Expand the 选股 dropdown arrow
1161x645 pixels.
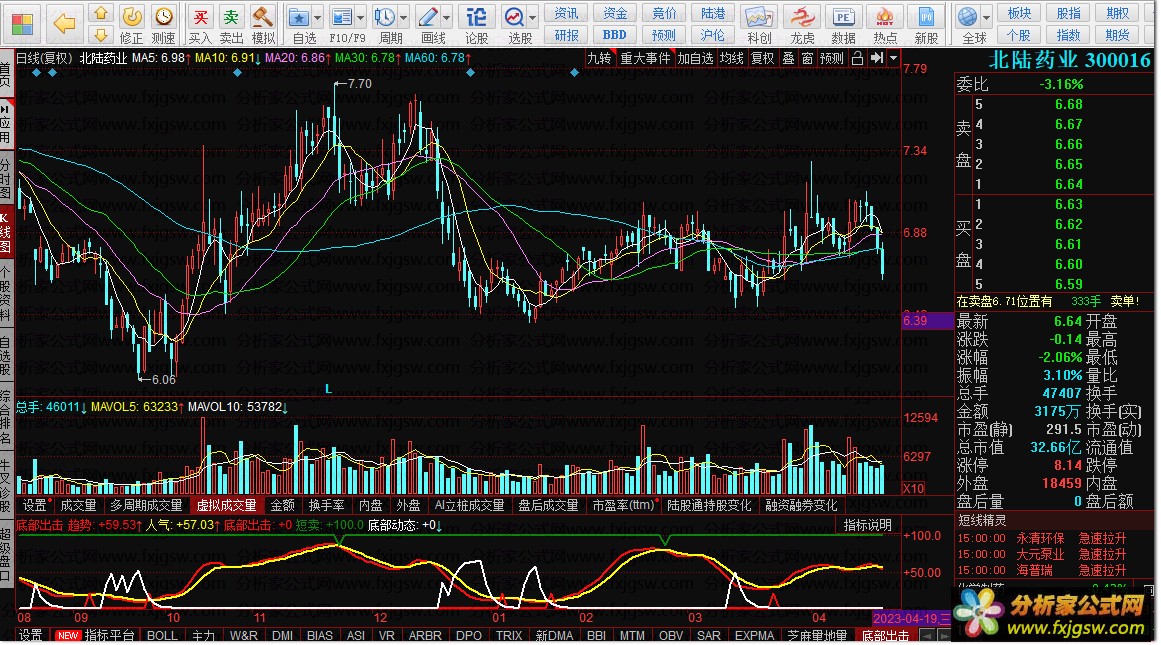[532, 17]
